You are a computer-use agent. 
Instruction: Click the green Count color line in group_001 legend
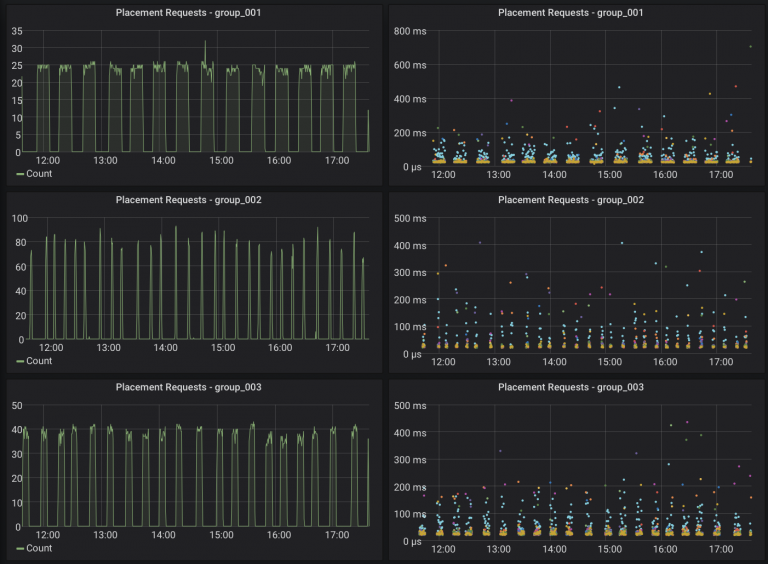tap(20, 174)
